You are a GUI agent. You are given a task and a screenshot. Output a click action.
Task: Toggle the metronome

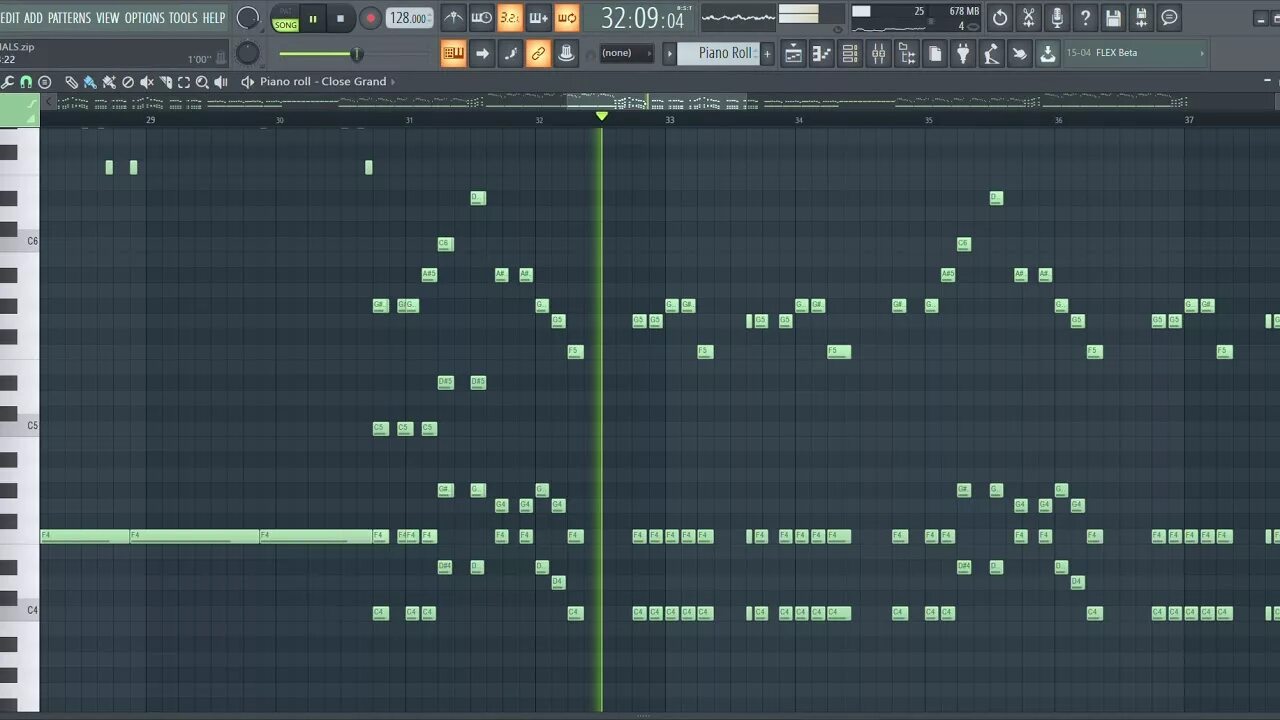tap(453, 17)
